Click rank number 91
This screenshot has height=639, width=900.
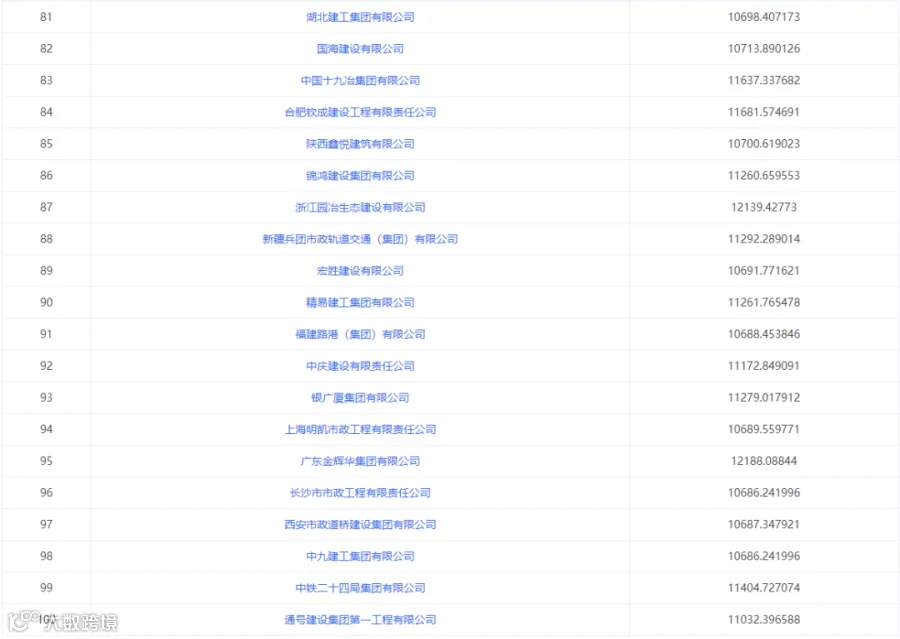[x=46, y=334]
